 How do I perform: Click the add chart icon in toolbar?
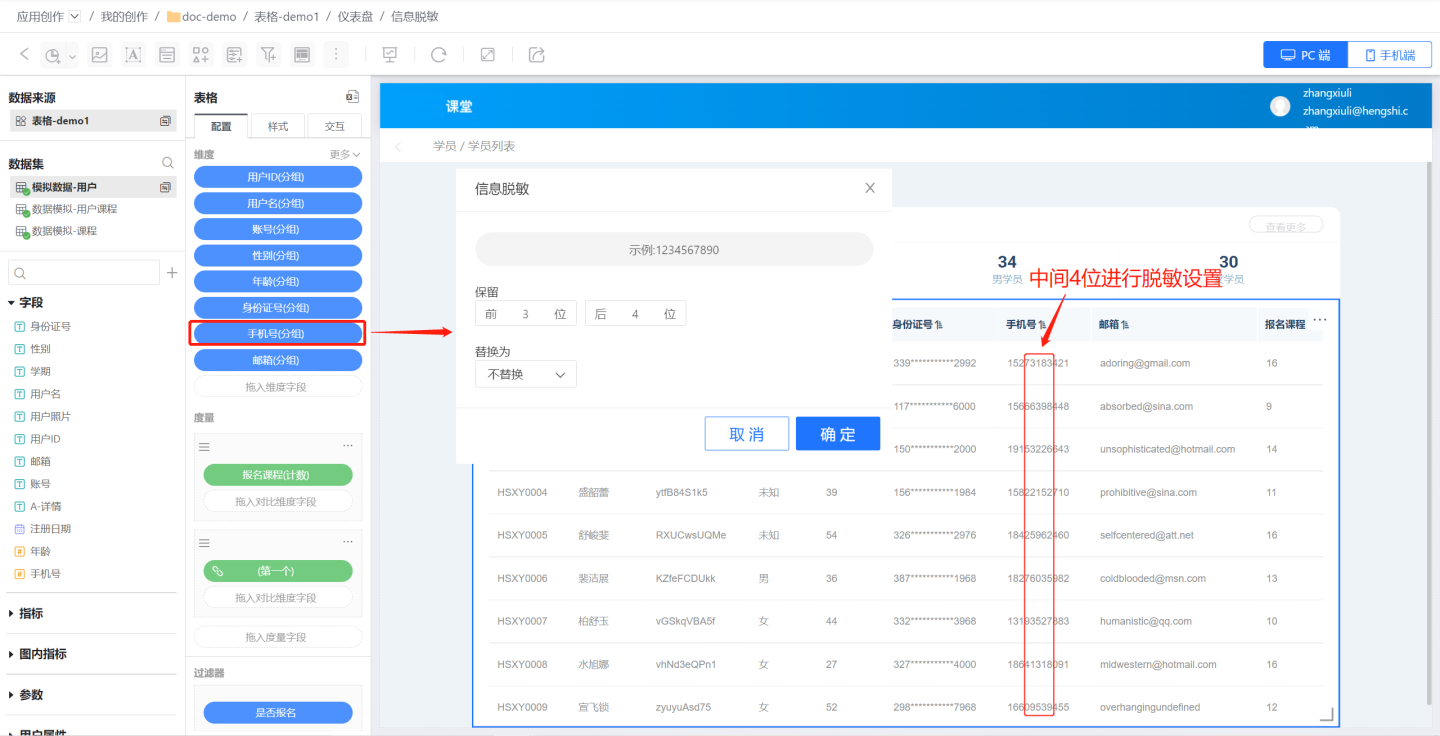[54, 55]
